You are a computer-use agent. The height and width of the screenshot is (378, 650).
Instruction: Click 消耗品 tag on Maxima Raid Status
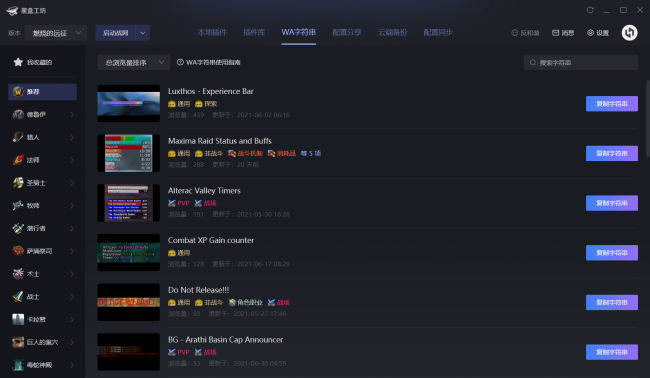point(282,153)
